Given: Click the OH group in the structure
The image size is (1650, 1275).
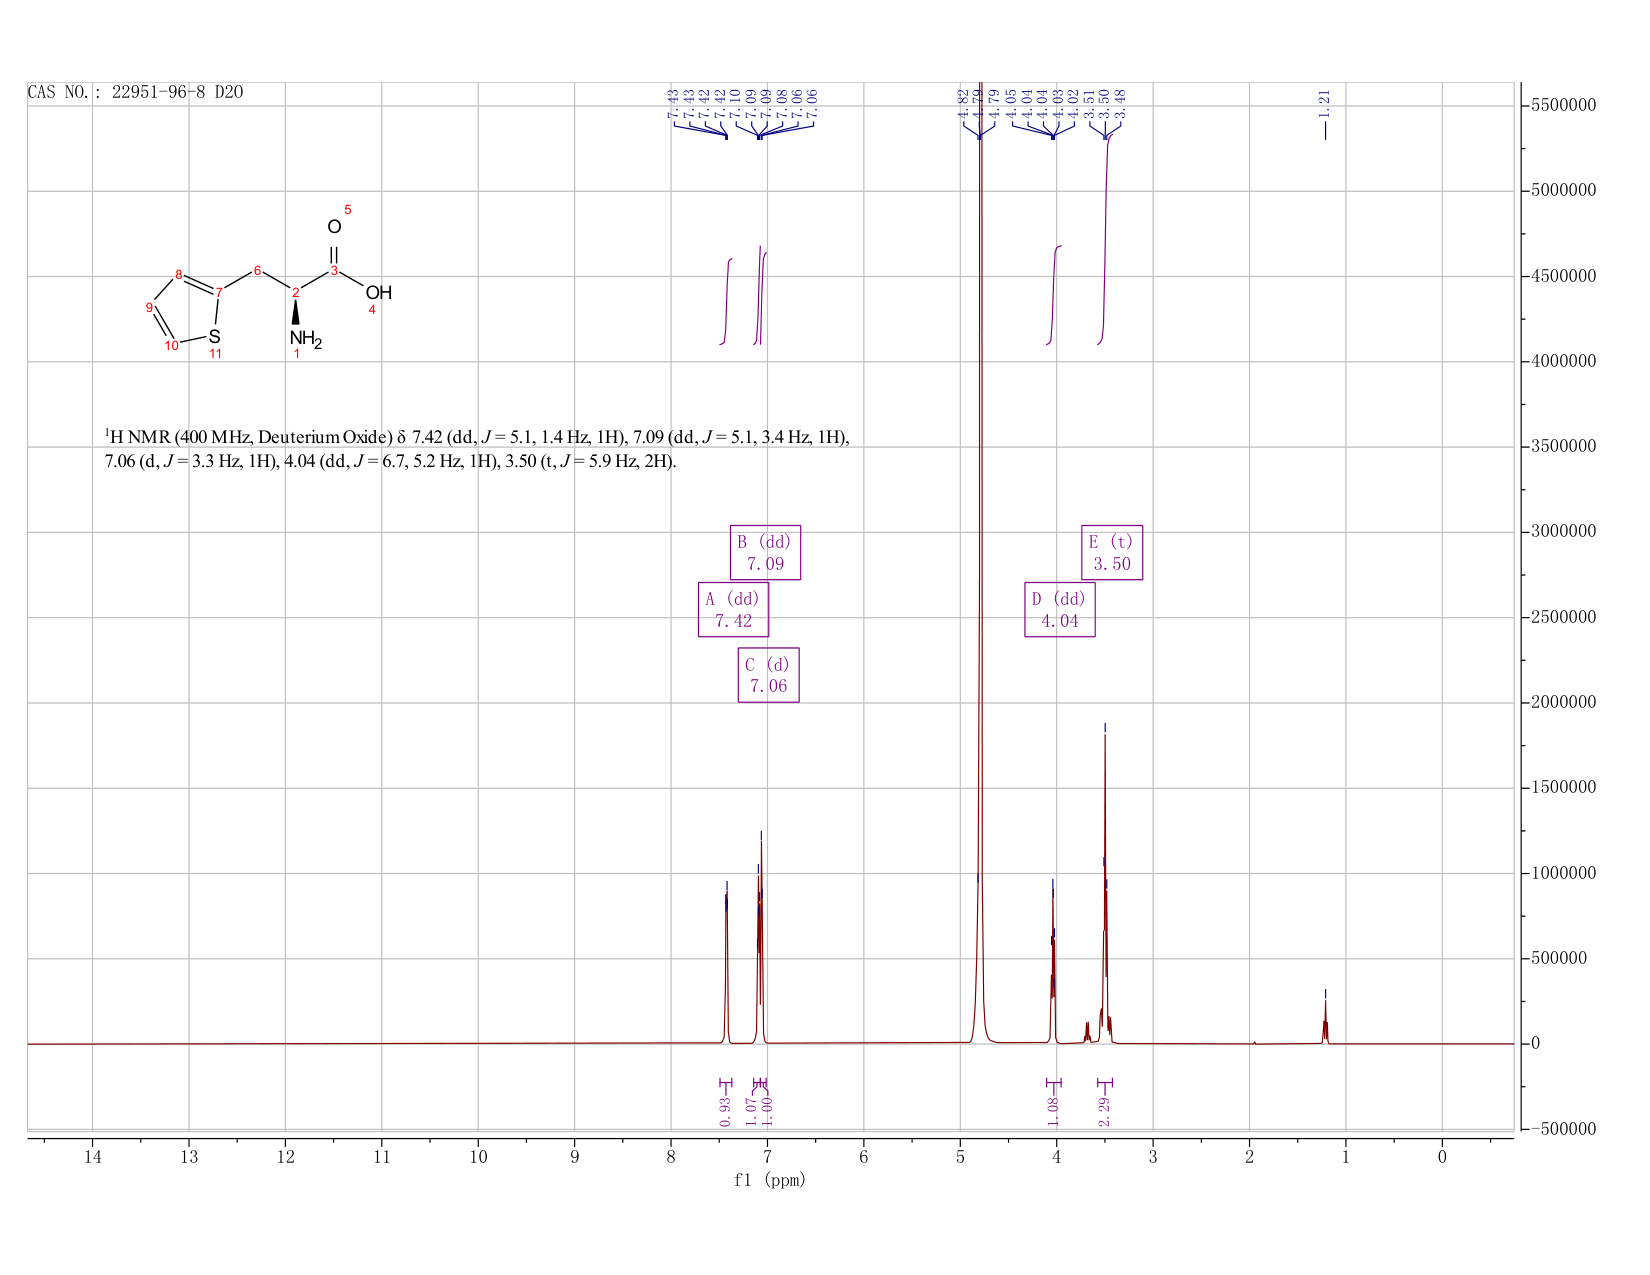Looking at the screenshot, I should (378, 293).
